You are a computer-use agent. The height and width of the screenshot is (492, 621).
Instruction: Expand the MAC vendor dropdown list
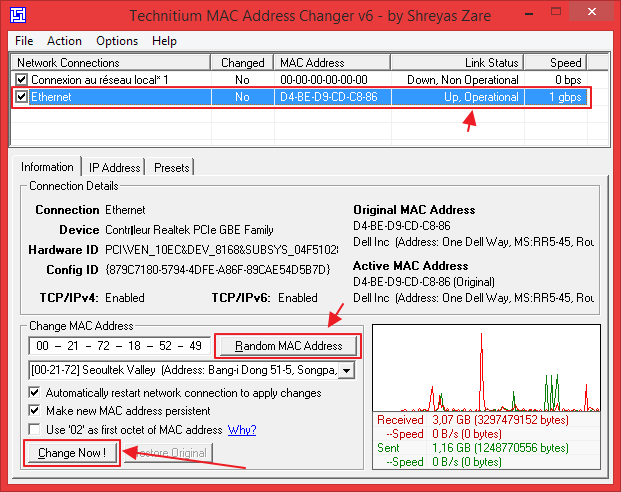(347, 371)
